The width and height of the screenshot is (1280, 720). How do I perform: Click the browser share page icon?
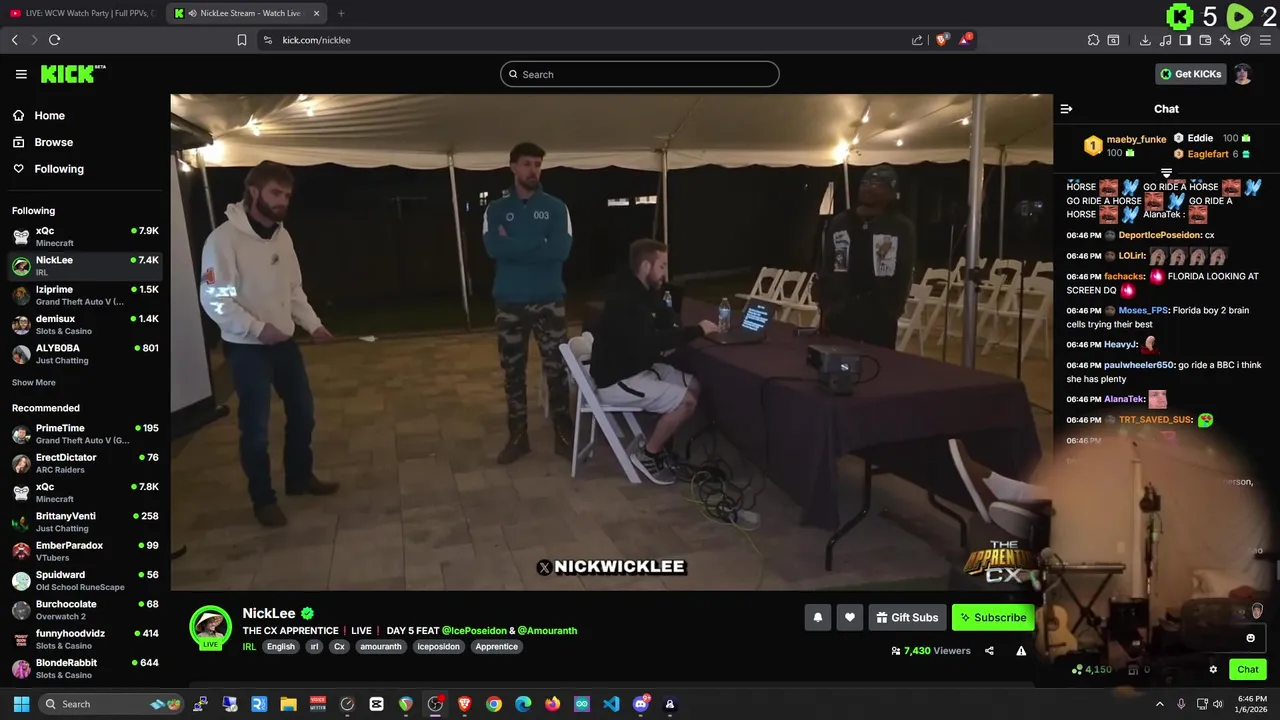(x=917, y=40)
